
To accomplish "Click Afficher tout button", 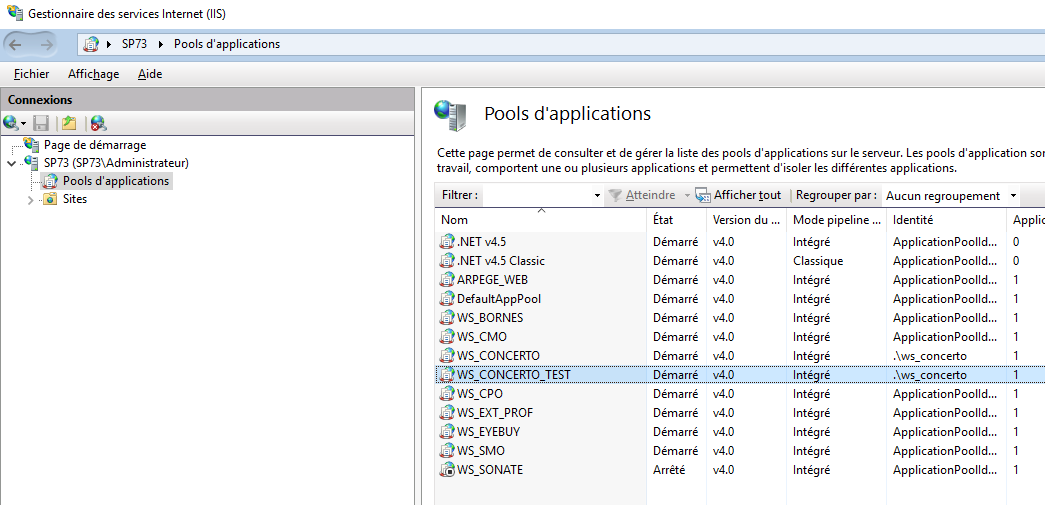I will pos(738,195).
